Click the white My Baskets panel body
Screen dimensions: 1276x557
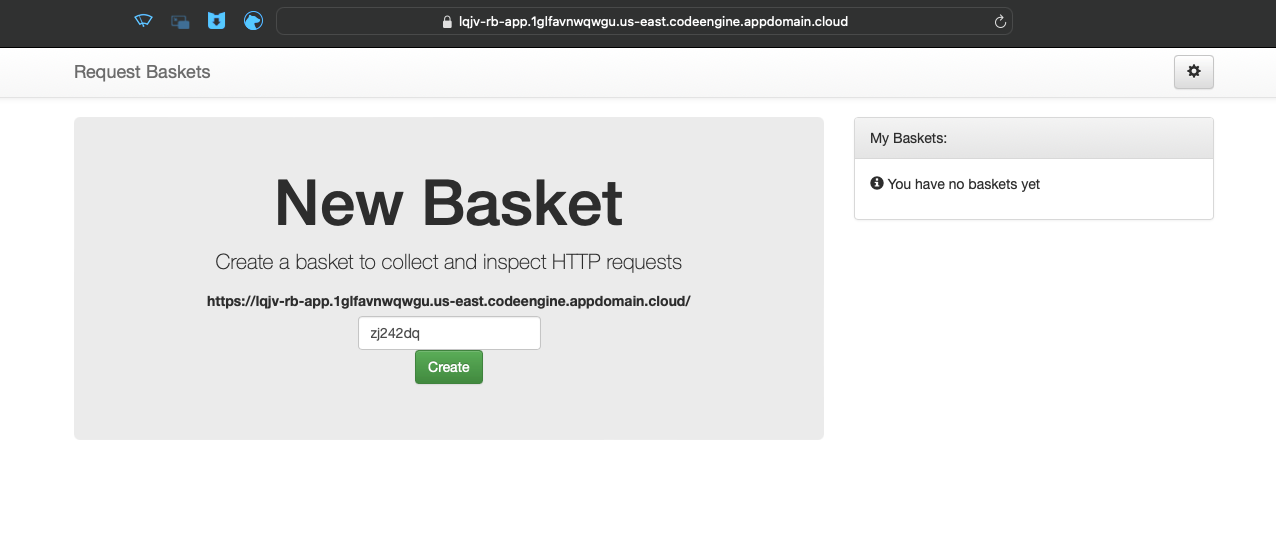pyautogui.click(x=1034, y=205)
